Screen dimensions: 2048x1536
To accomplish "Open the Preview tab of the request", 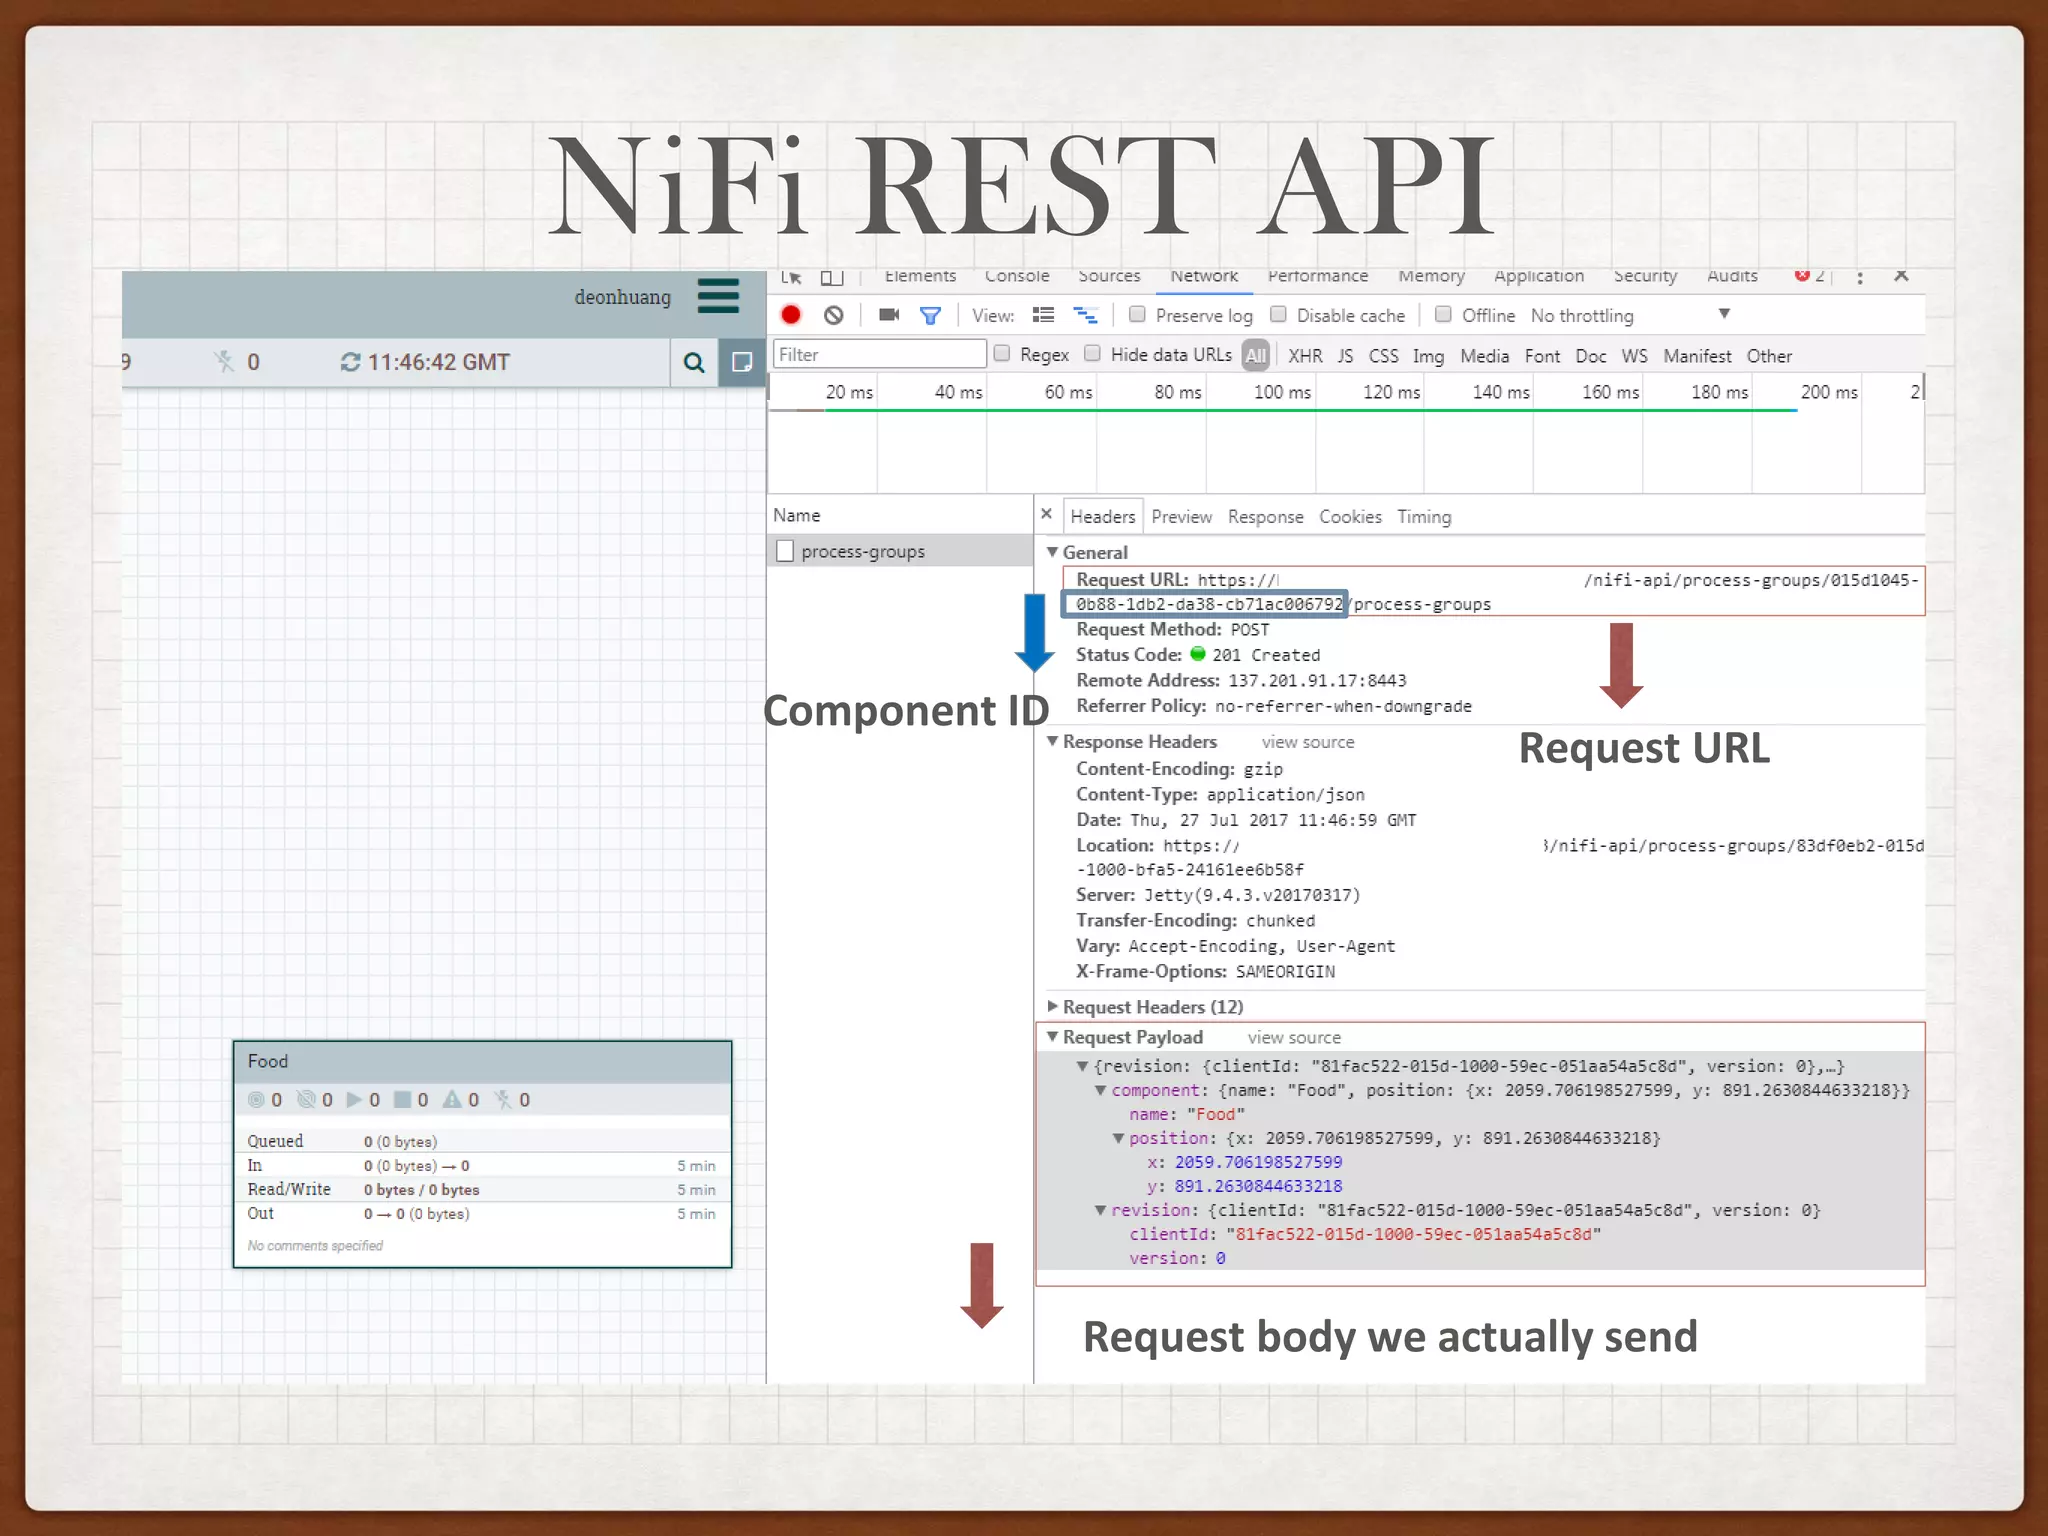I will tap(1181, 517).
